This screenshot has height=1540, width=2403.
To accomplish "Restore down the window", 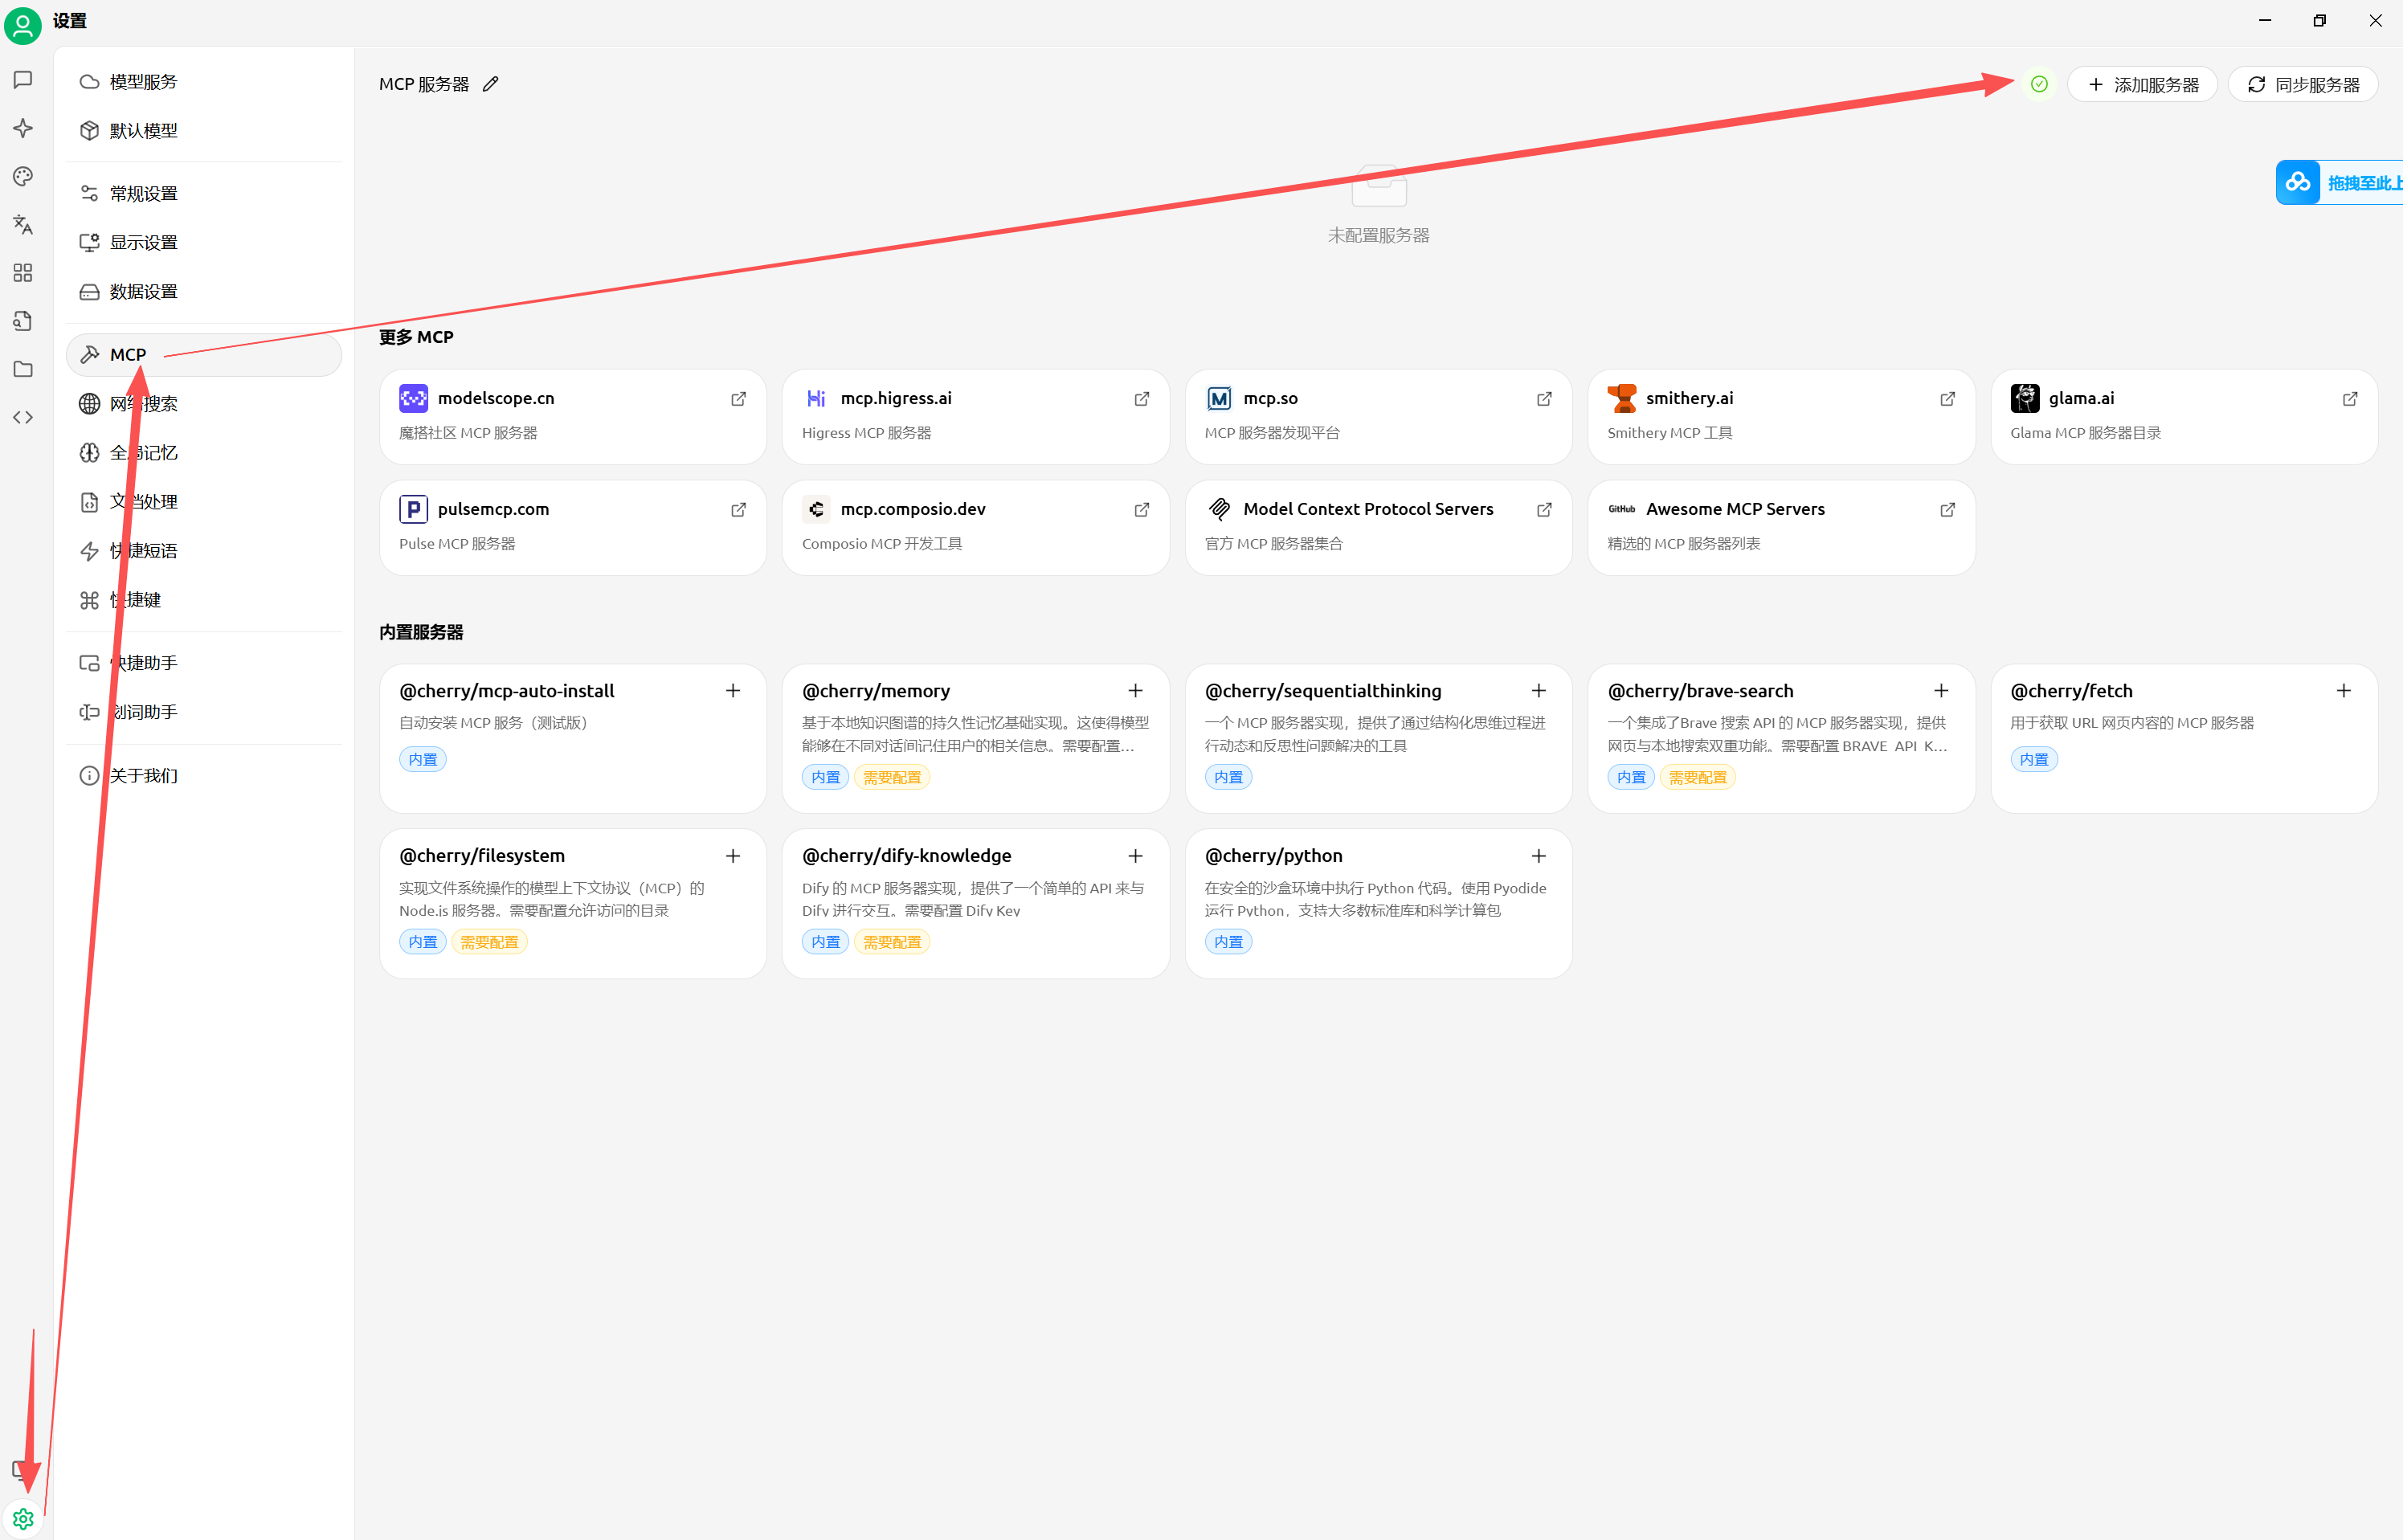I will (2319, 20).
